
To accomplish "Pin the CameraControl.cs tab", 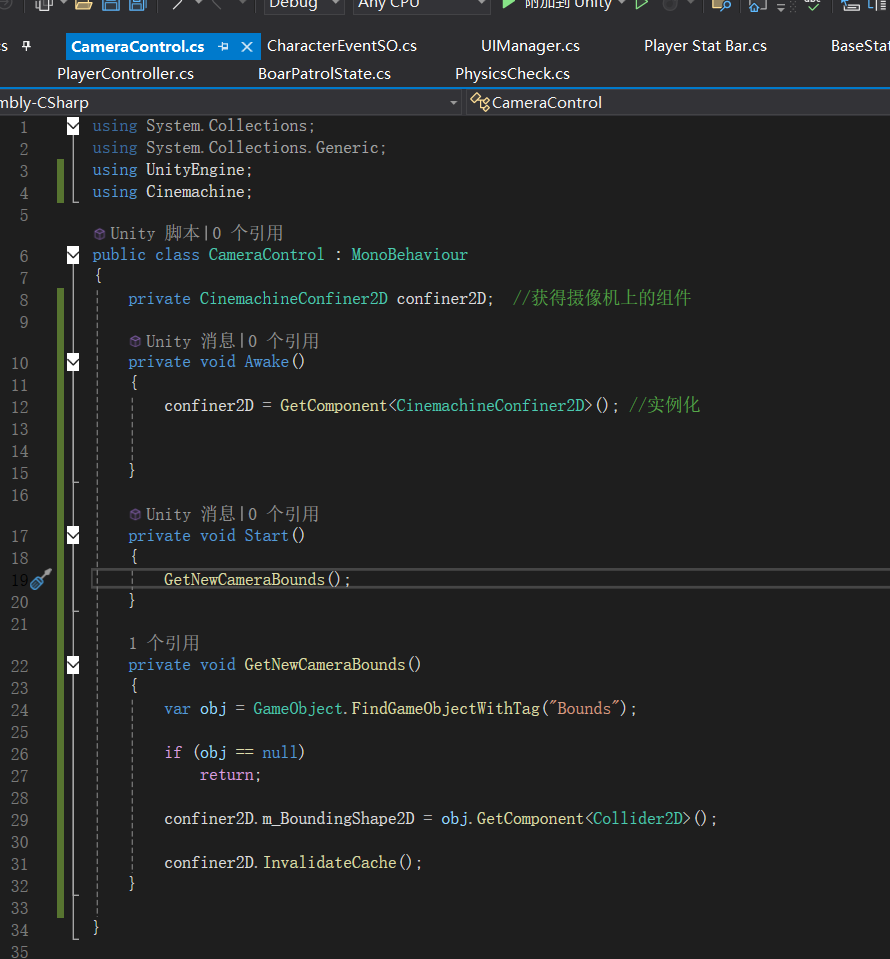I will pyautogui.click(x=223, y=47).
